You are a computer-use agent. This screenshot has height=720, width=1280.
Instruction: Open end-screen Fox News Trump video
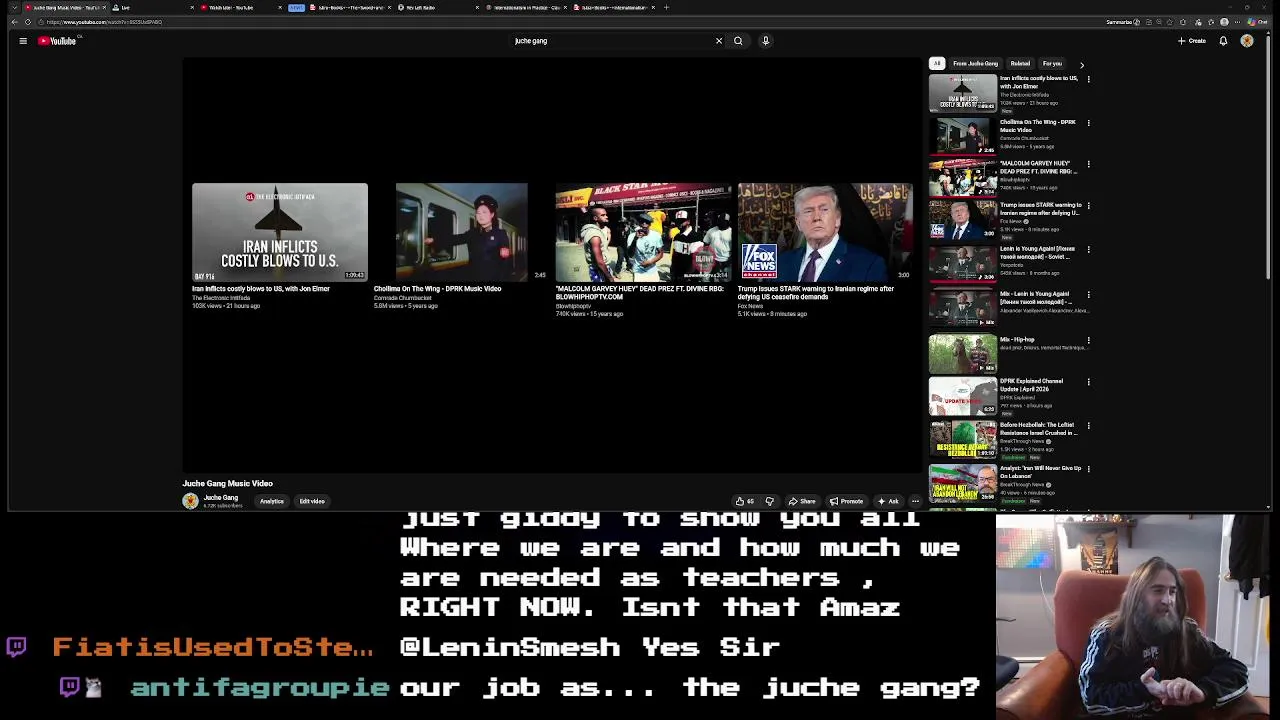click(x=825, y=232)
